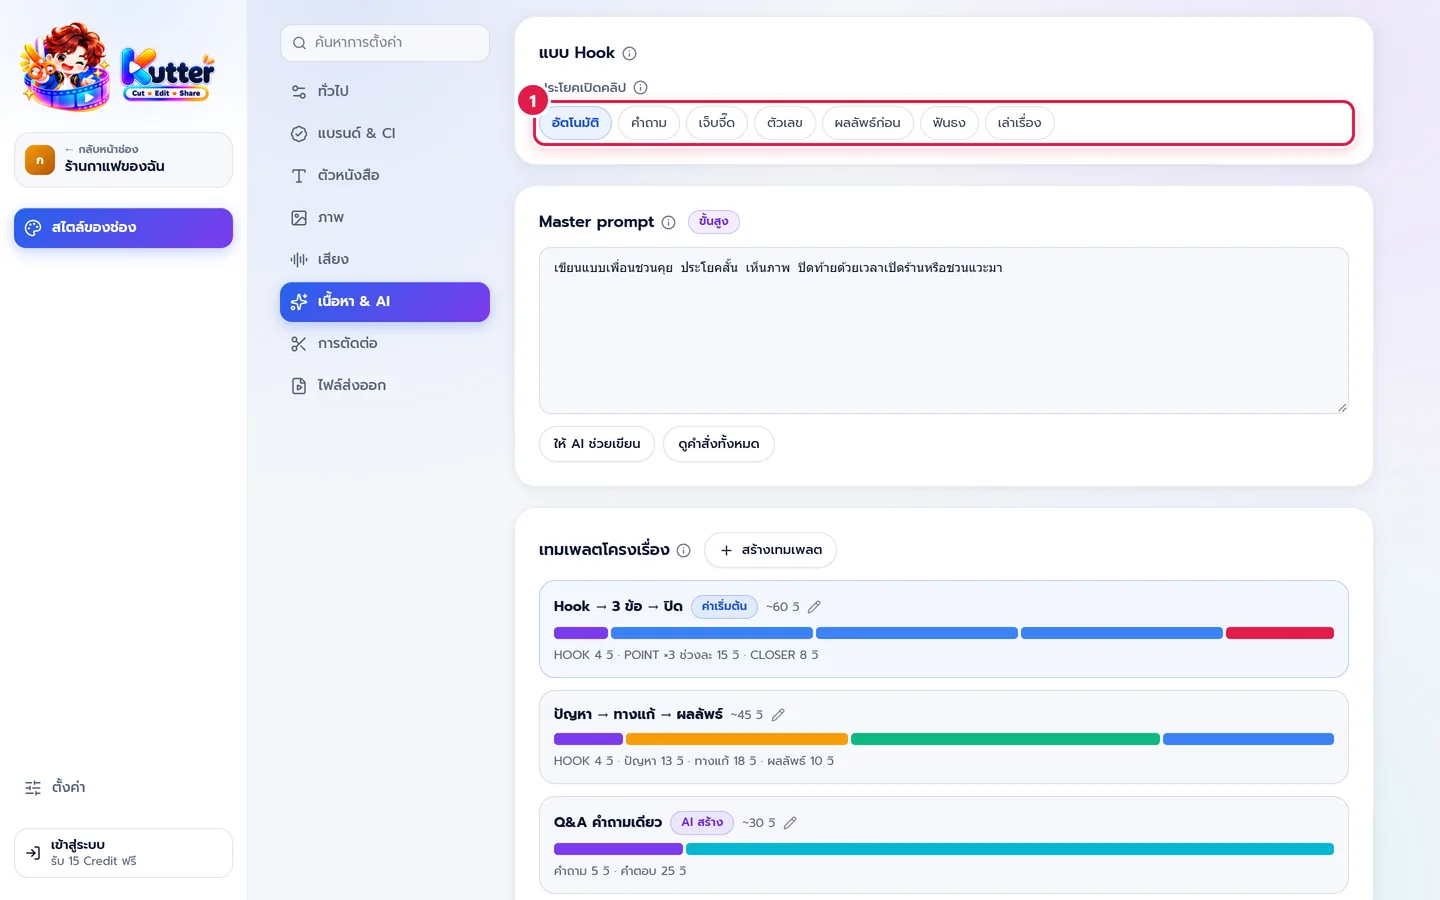Select the เล่าเรื่อง hook chip
The image size is (1440, 900).
[x=1019, y=123]
